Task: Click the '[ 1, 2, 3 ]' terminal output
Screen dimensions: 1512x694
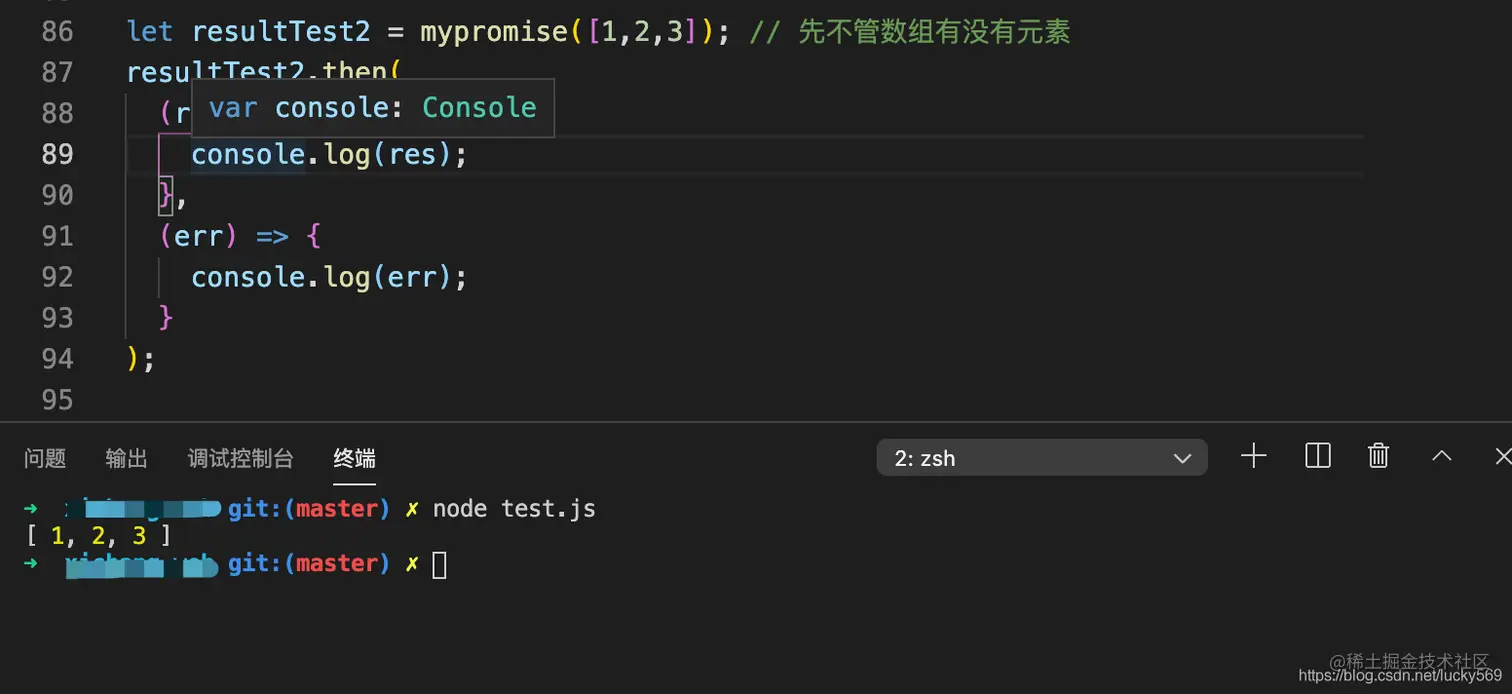Action: (98, 537)
